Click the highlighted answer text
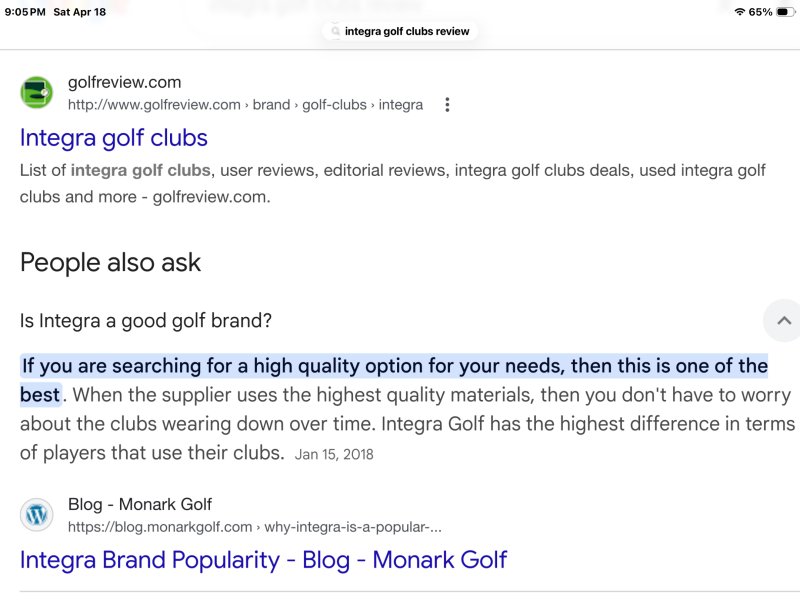Image resolution: width=800 pixels, height=600 pixels. (394, 366)
